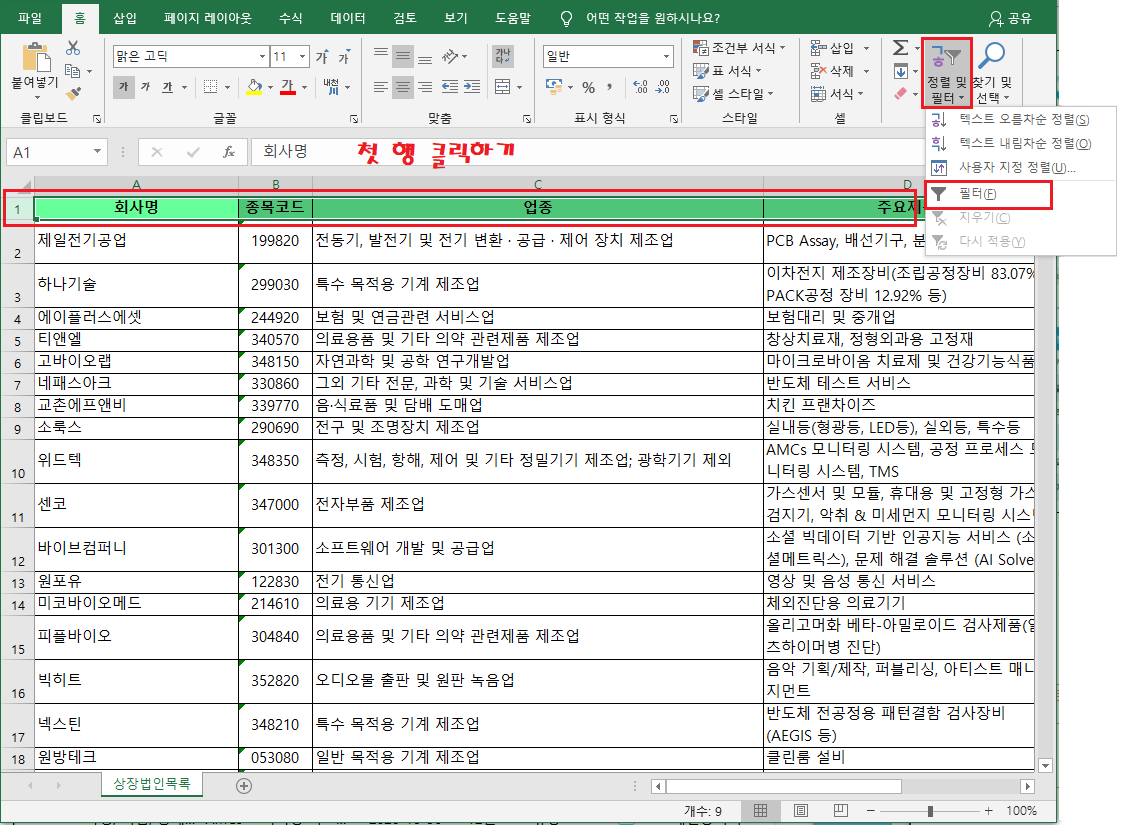Toggle middle vertical alignment
Viewport: 1123px width, 825px height.
pos(403,56)
